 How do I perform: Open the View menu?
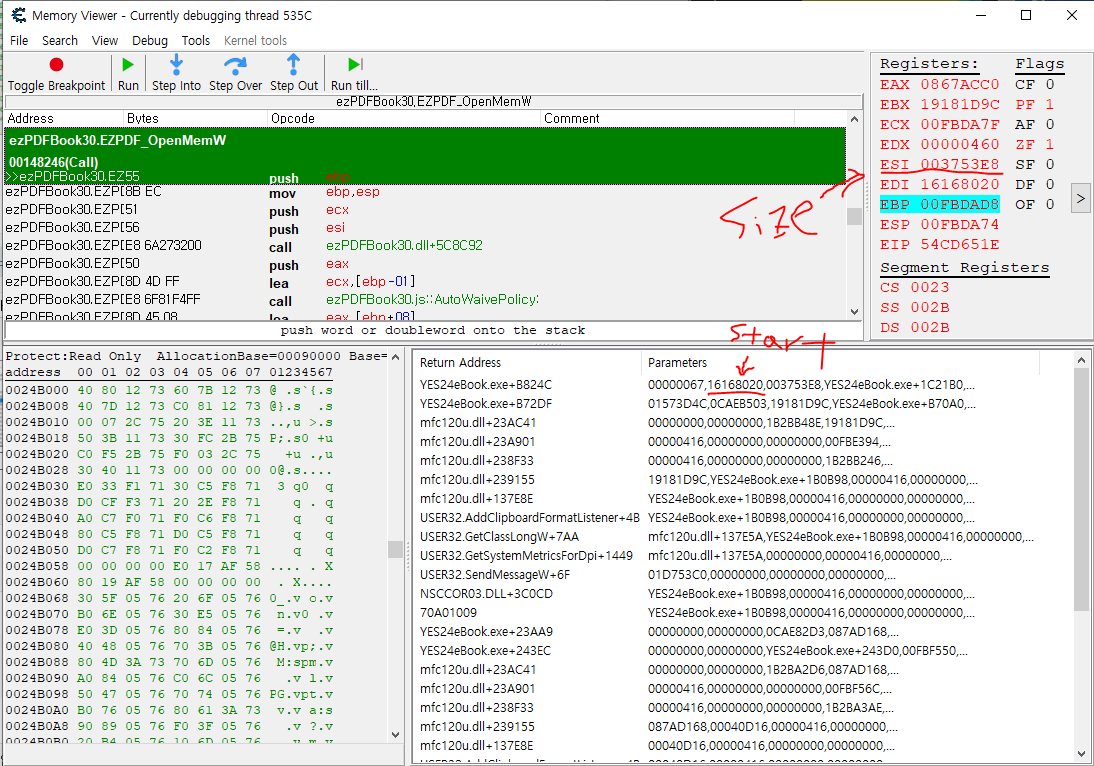pos(105,40)
